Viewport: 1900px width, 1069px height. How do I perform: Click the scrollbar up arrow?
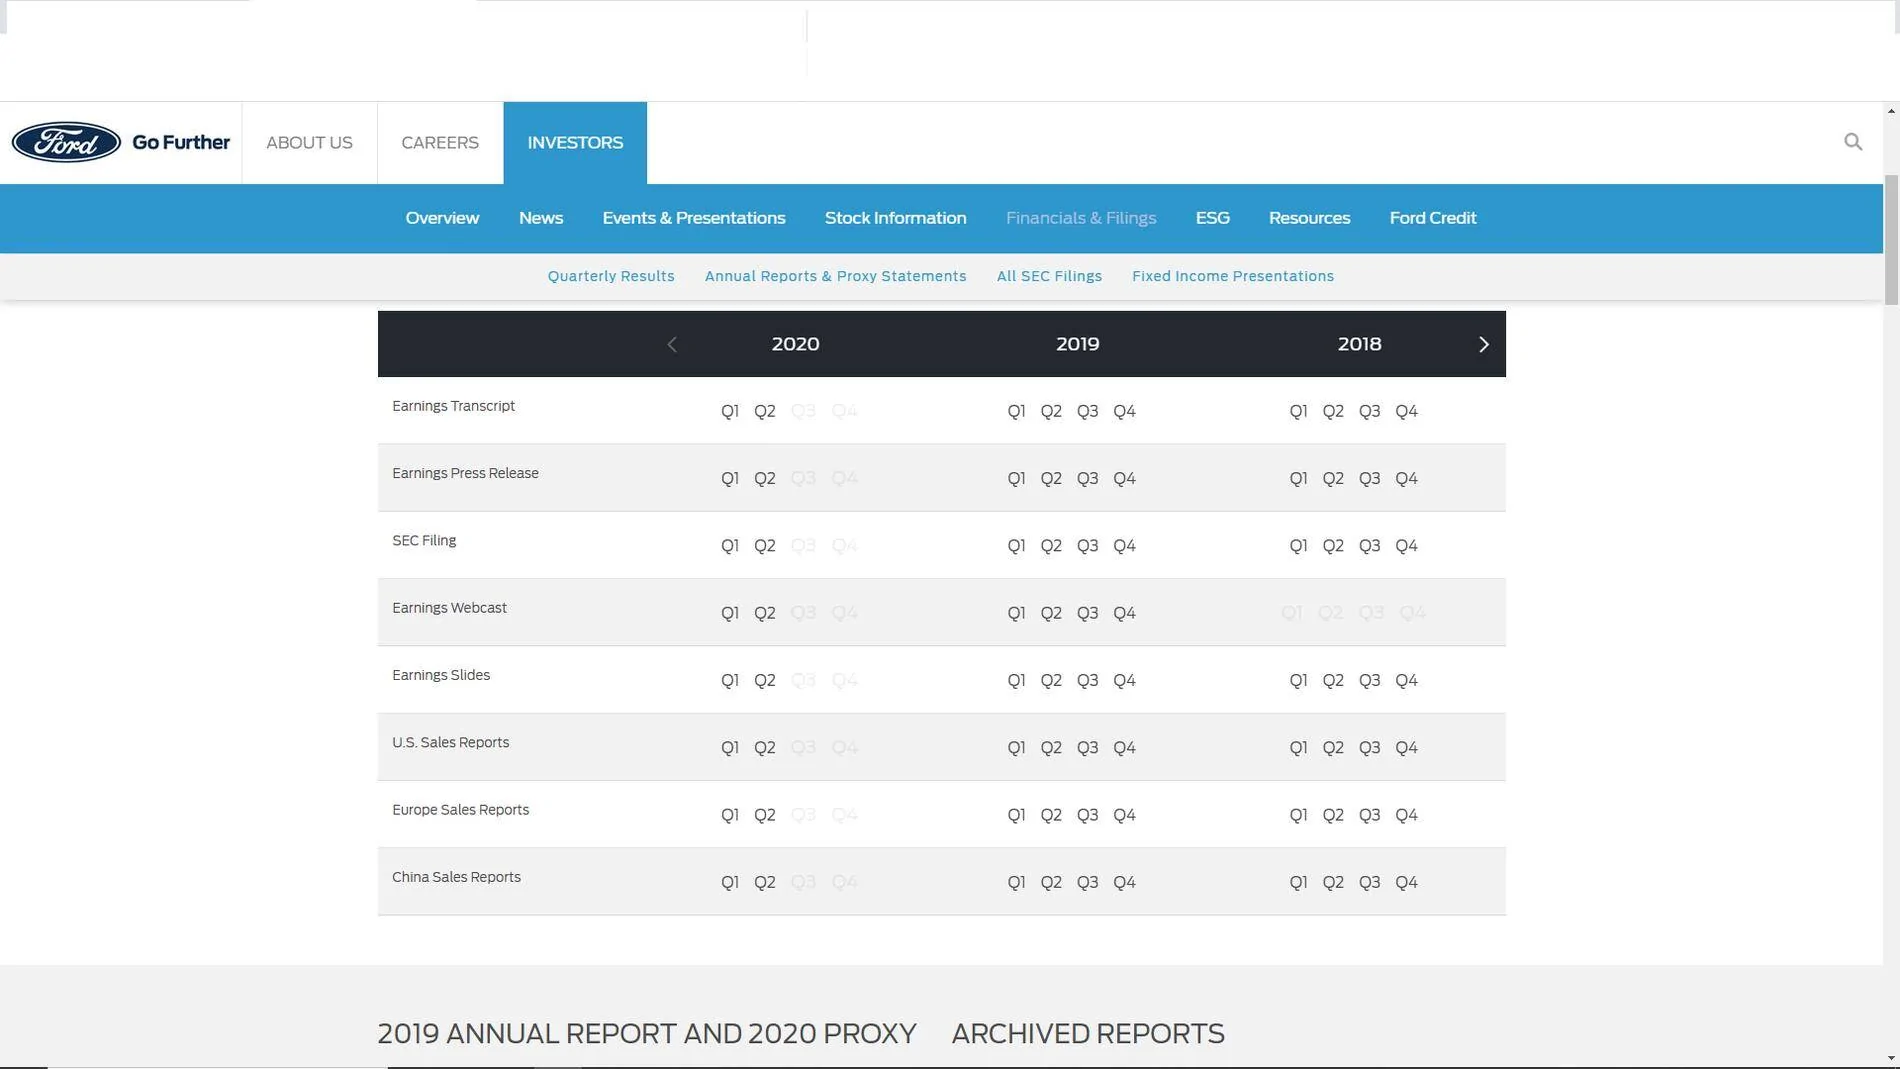coord(1891,110)
